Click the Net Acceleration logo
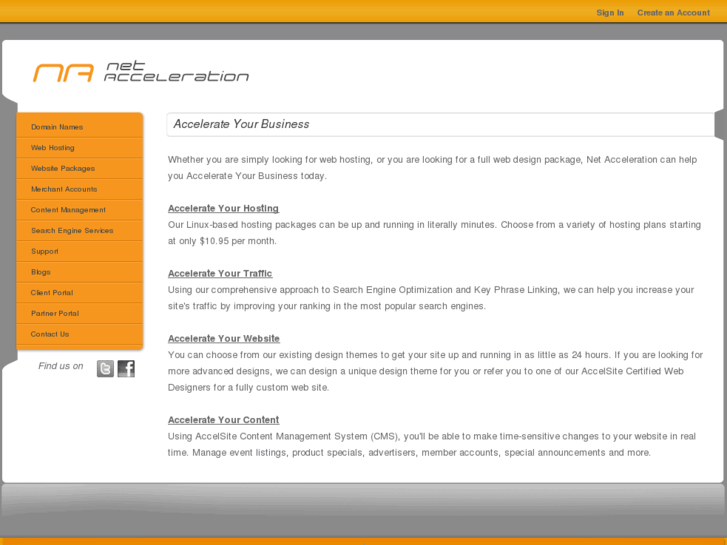The image size is (727, 545). coord(141,71)
